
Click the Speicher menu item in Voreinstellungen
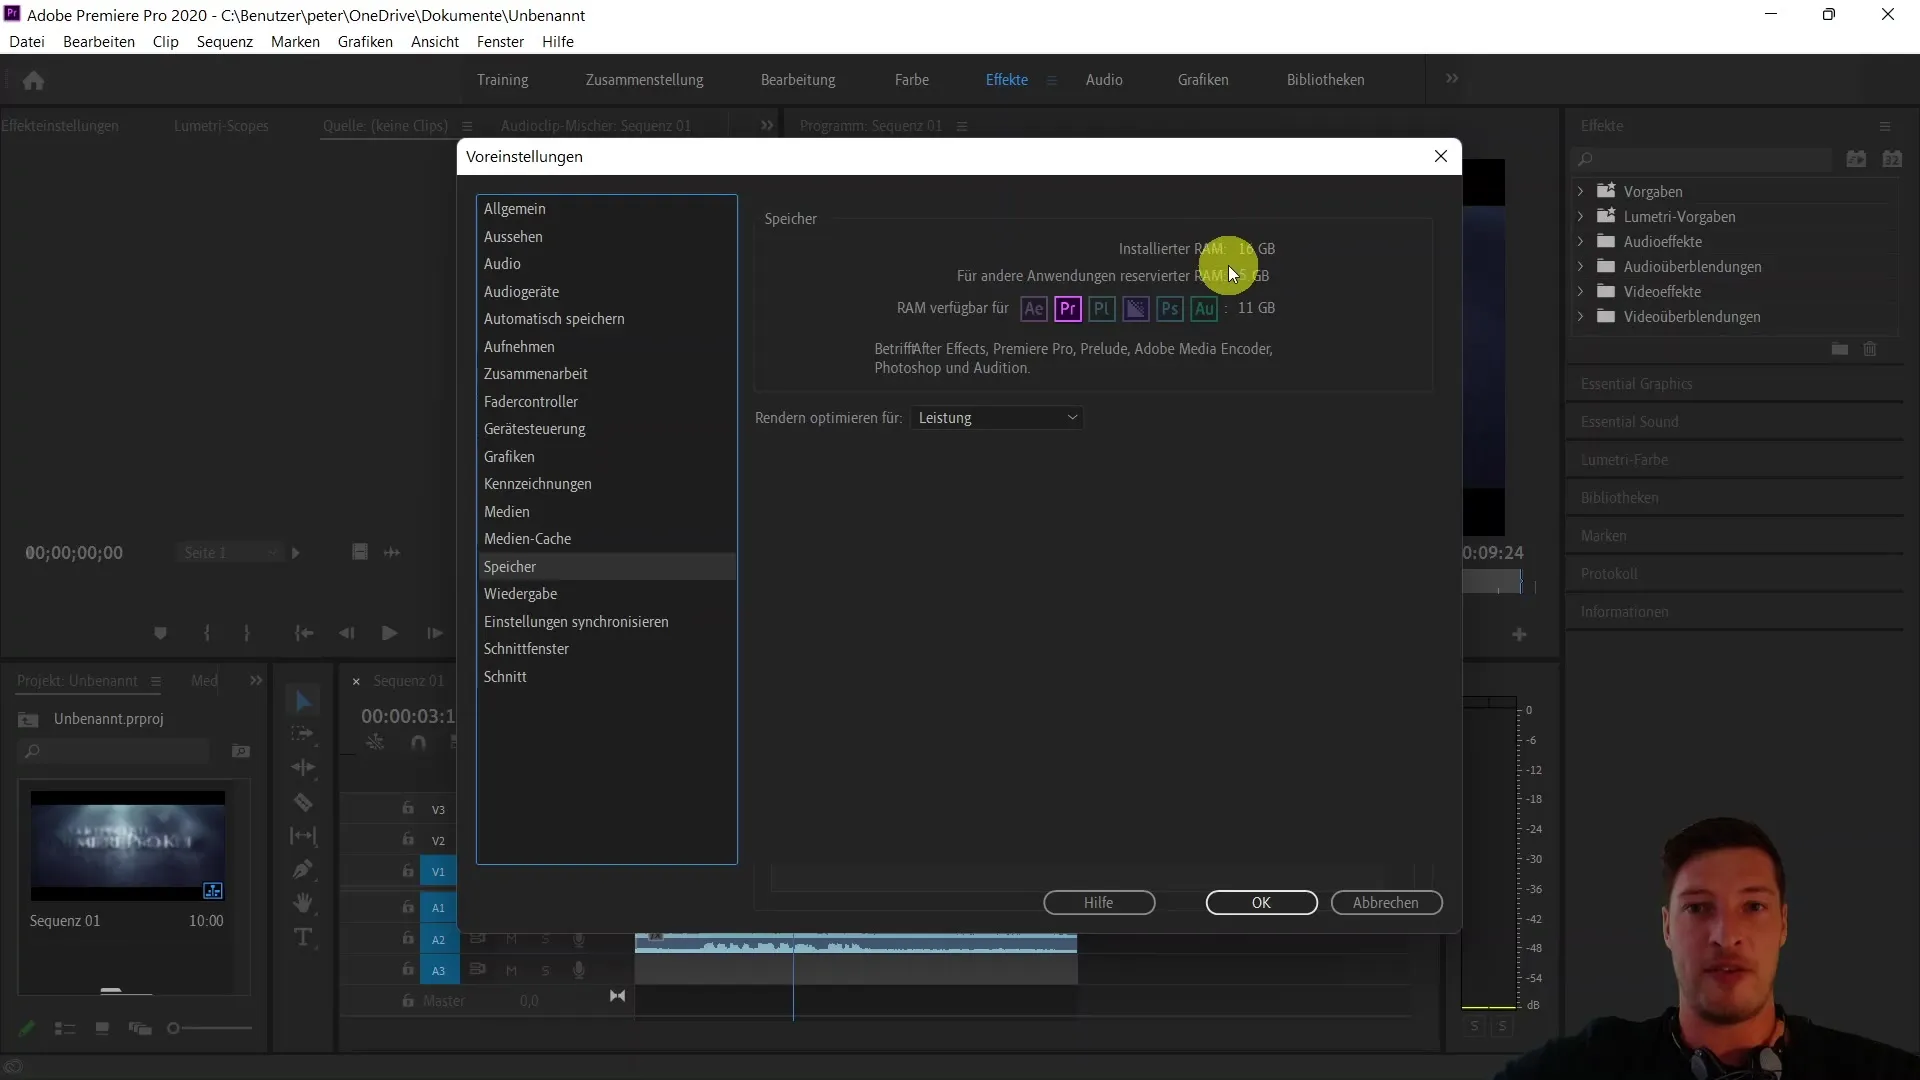point(509,566)
